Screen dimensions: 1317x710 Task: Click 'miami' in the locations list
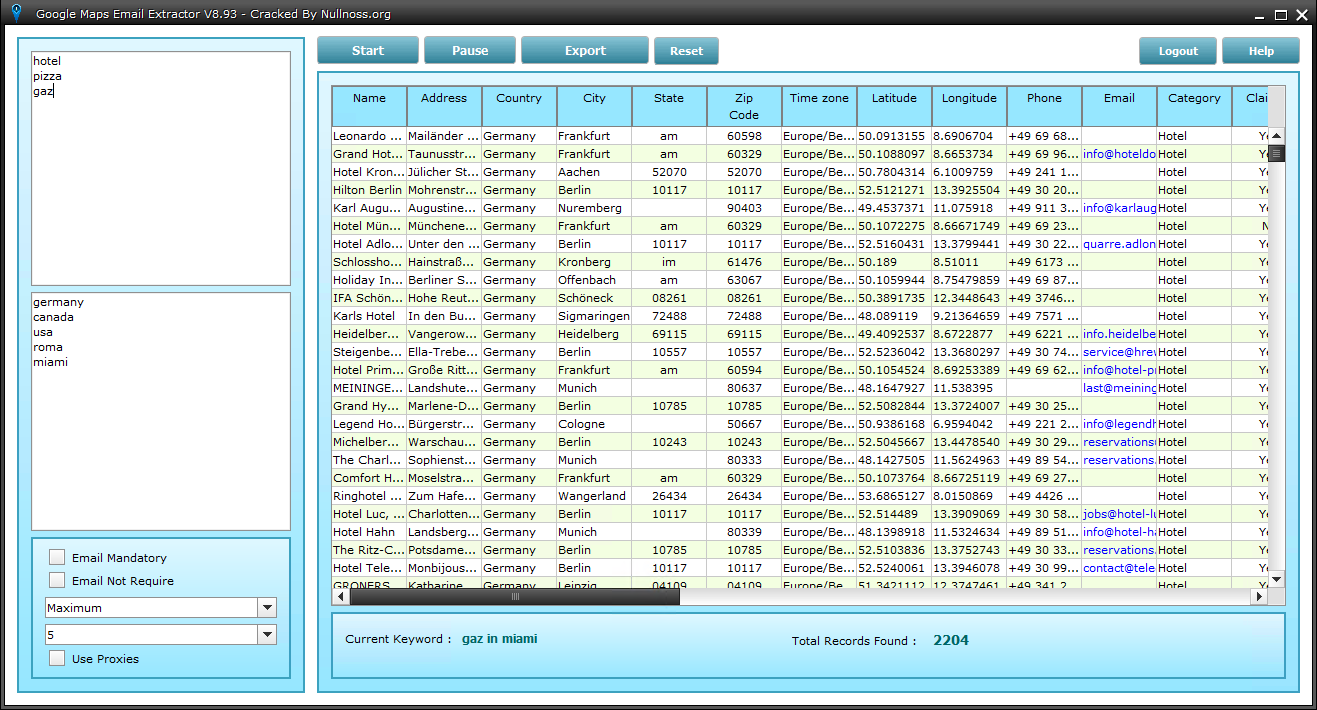click(x=50, y=362)
